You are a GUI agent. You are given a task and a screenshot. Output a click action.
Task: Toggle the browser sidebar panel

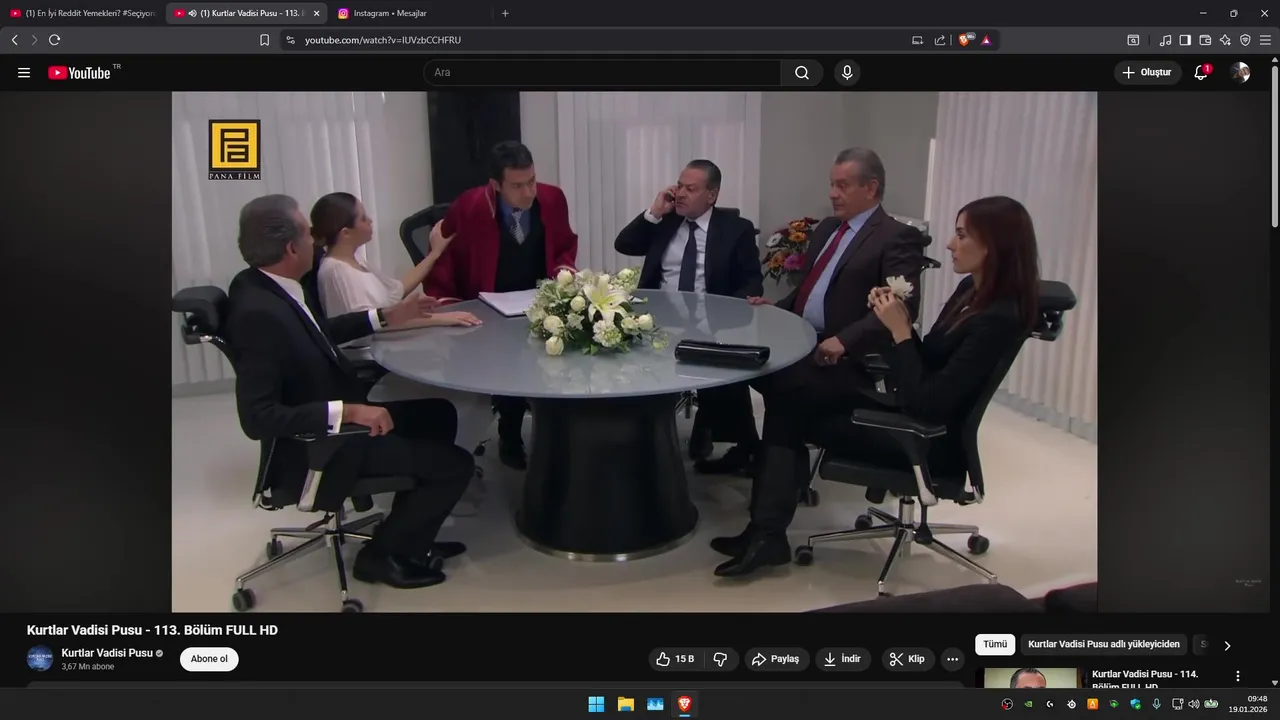coord(1185,40)
